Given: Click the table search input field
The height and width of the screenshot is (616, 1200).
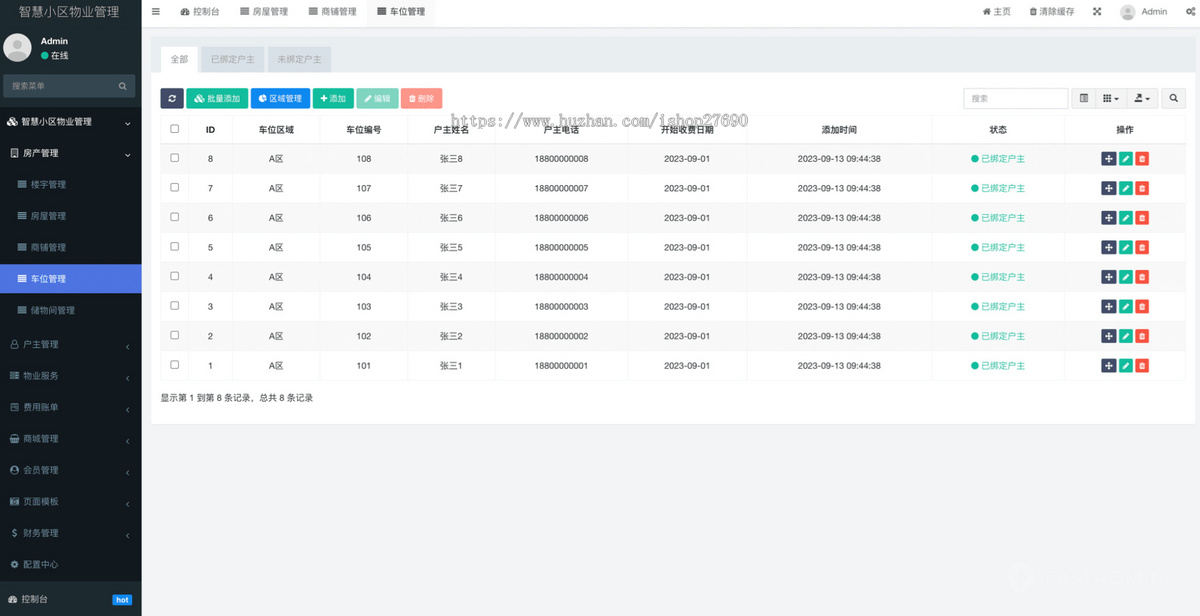Looking at the screenshot, I should point(1016,98).
